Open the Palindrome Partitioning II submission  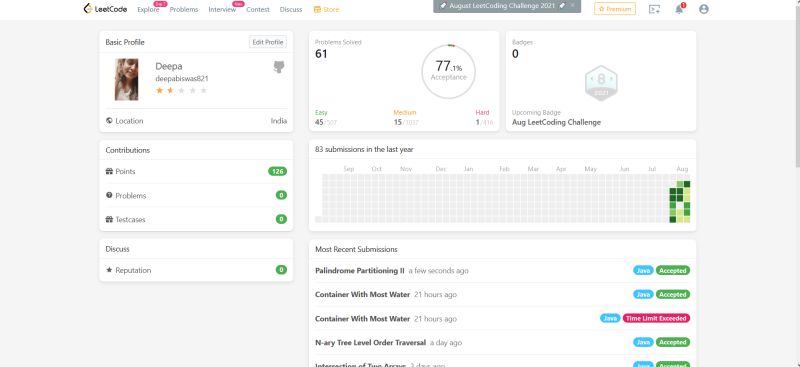[x=360, y=271]
